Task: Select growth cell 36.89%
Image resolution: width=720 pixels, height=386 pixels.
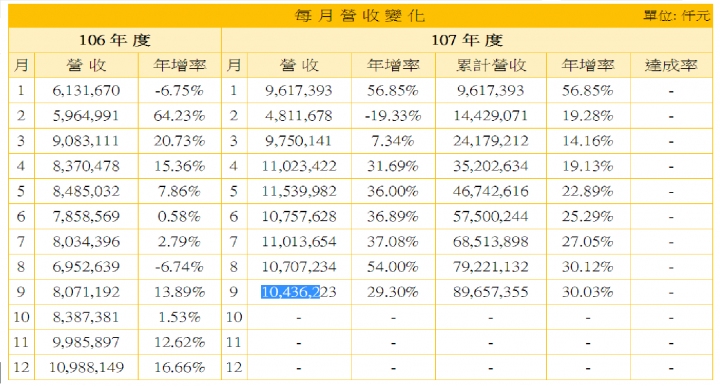Action: [x=393, y=217]
